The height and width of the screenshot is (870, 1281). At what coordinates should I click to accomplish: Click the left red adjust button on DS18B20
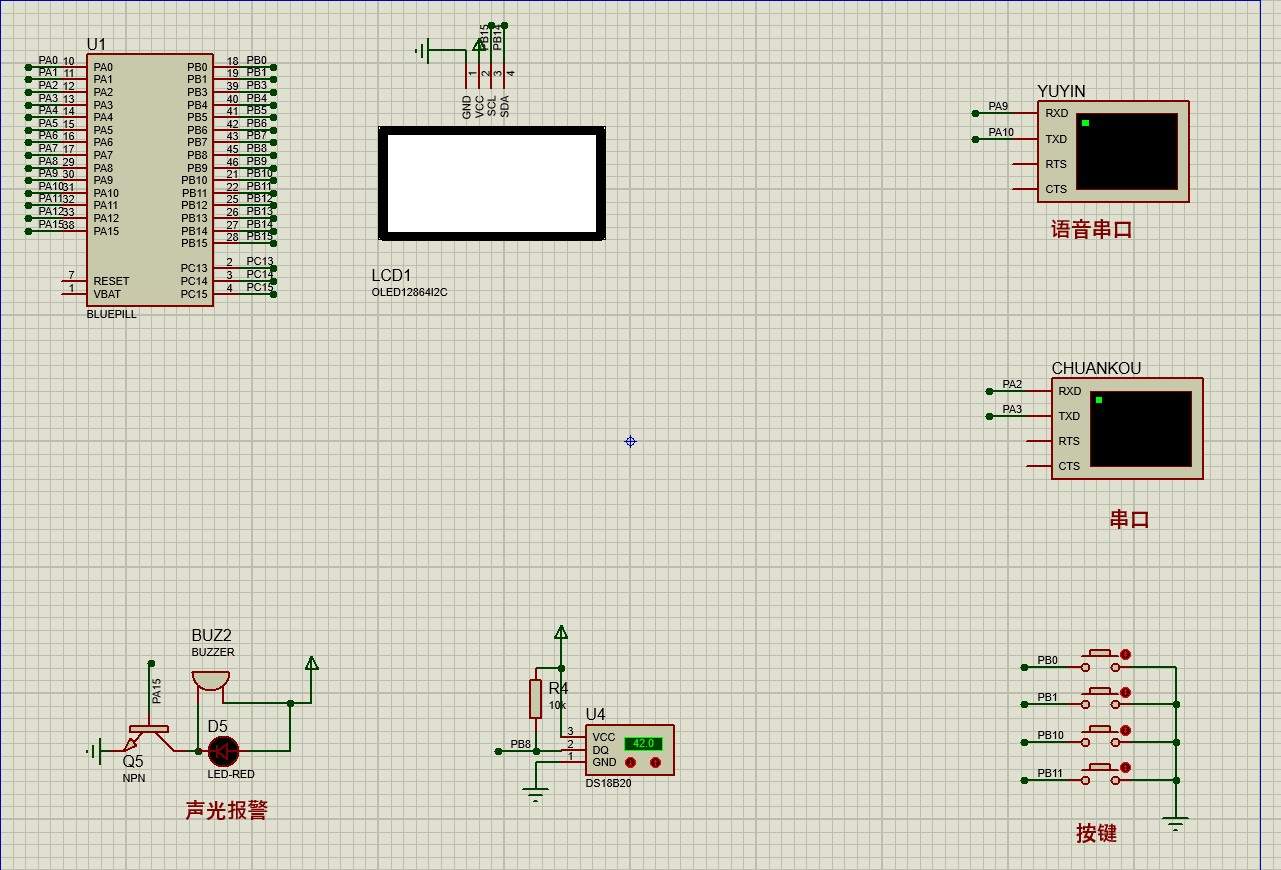pyautogui.click(x=630, y=762)
